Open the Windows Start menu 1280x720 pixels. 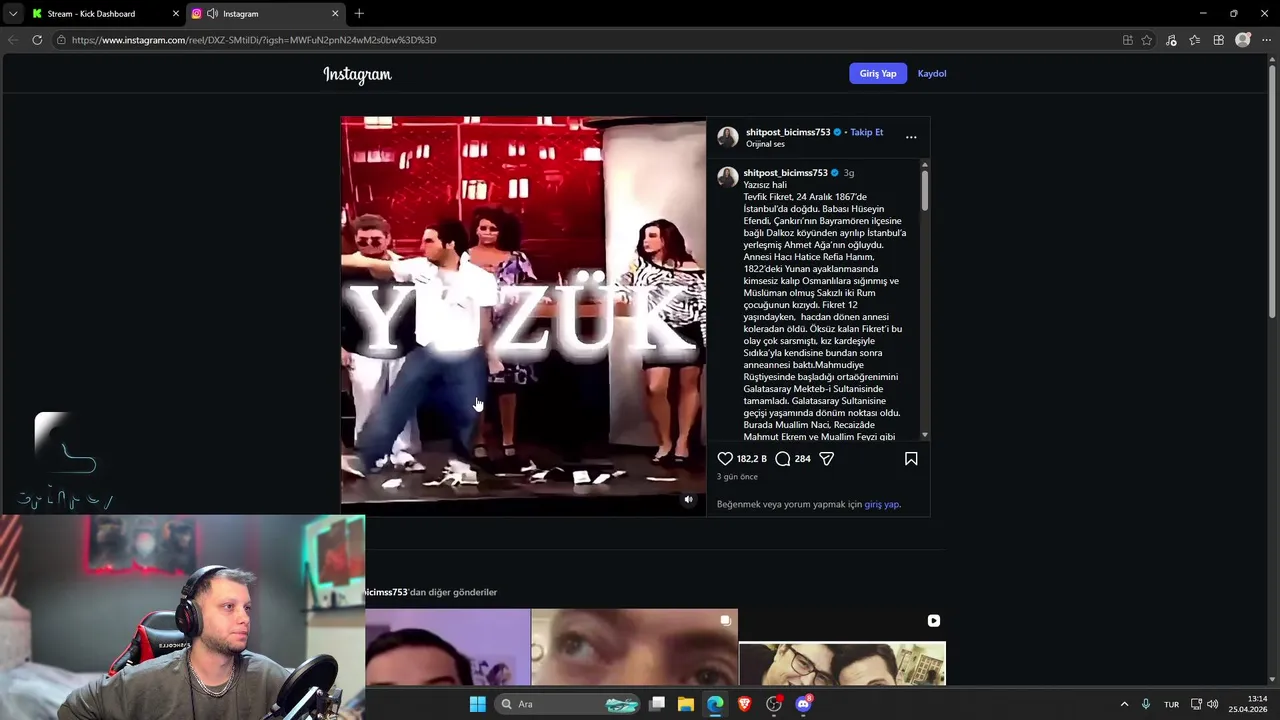coord(478,704)
